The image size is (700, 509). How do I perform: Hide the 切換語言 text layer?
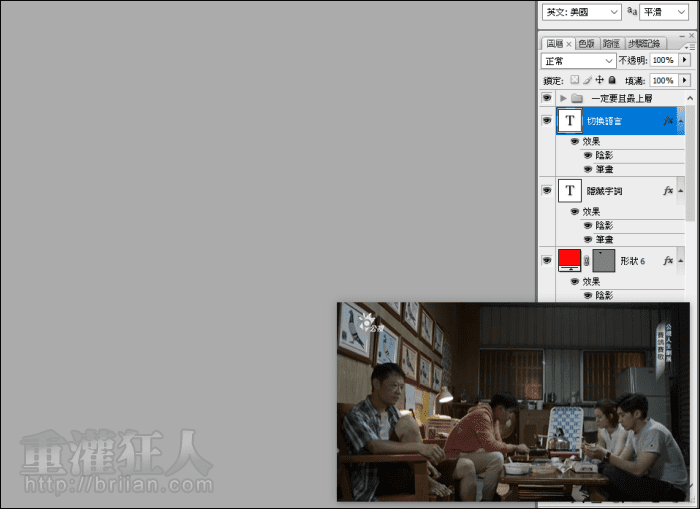coord(547,120)
